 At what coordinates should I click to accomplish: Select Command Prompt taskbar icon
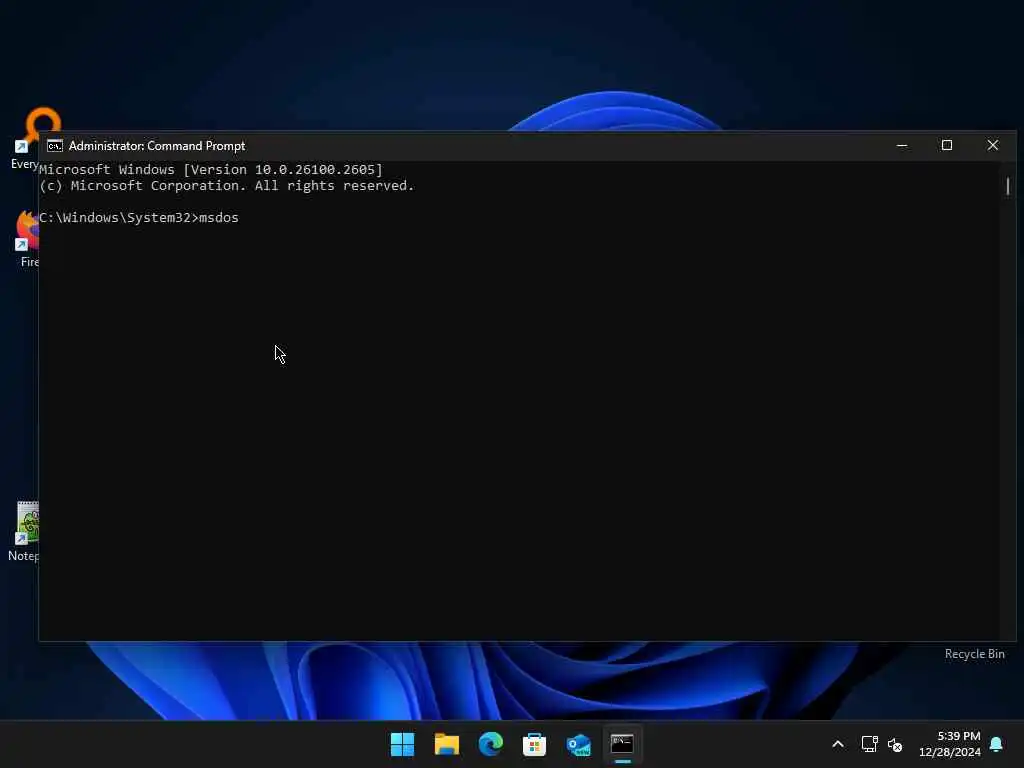[x=622, y=744]
